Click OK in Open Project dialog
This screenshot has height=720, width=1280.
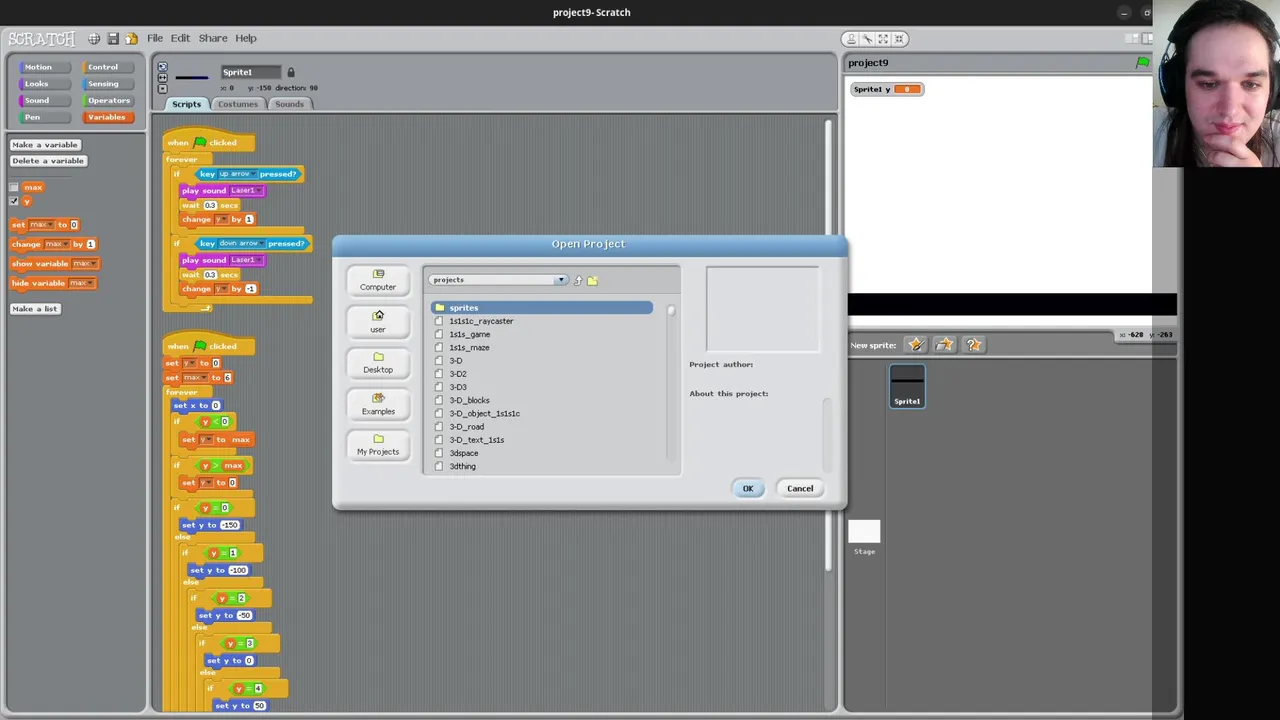(x=748, y=488)
